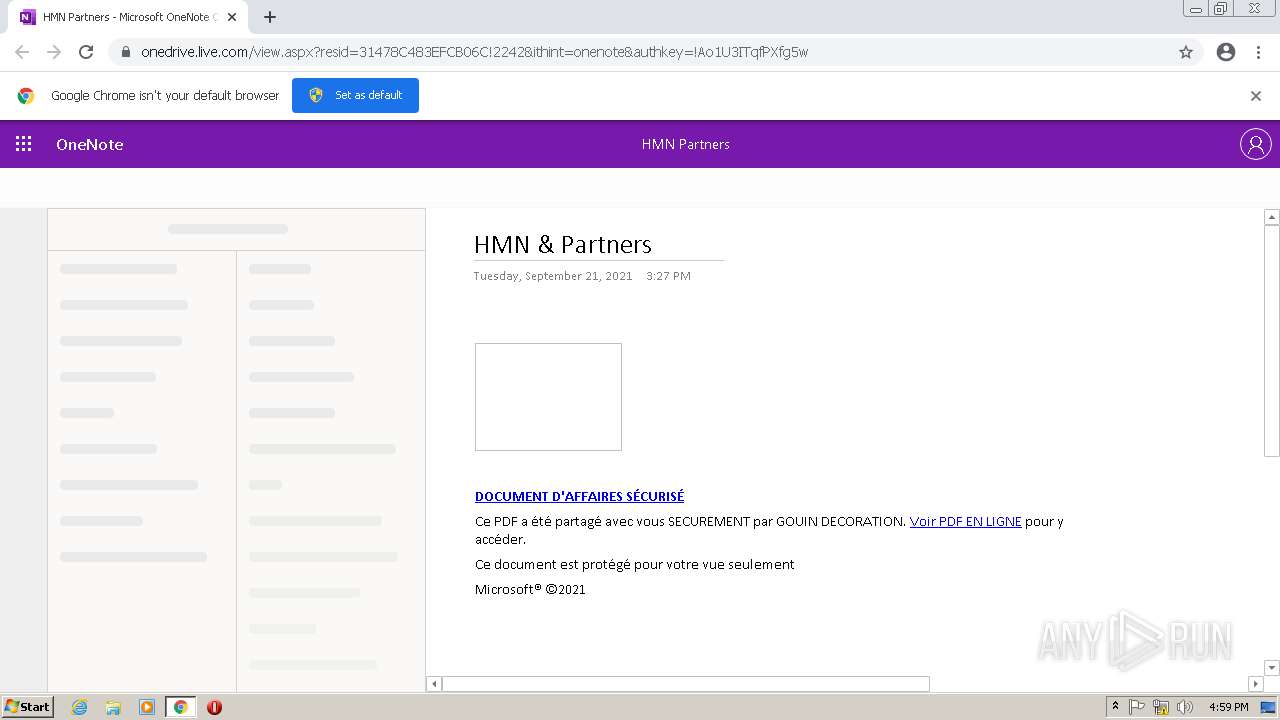
Task: Go back to the previous page
Action: [x=22, y=52]
